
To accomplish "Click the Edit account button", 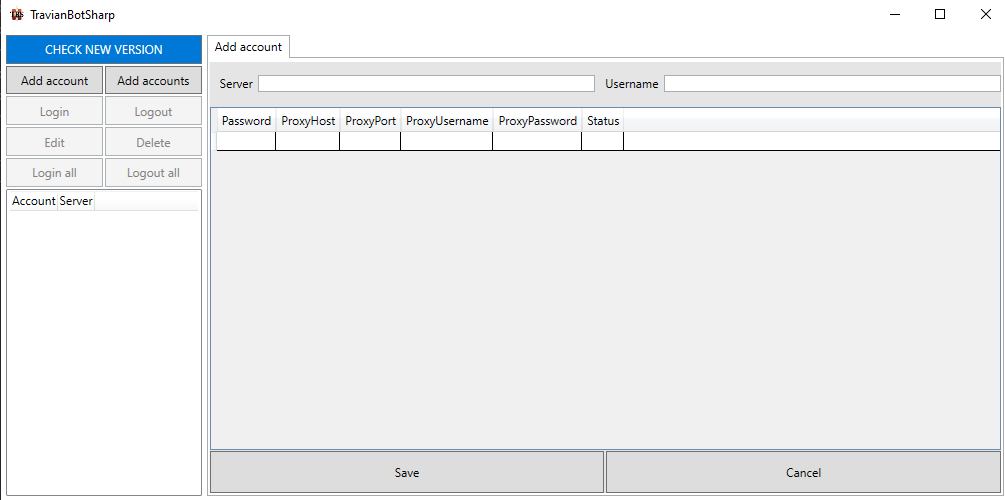I will click(54, 142).
